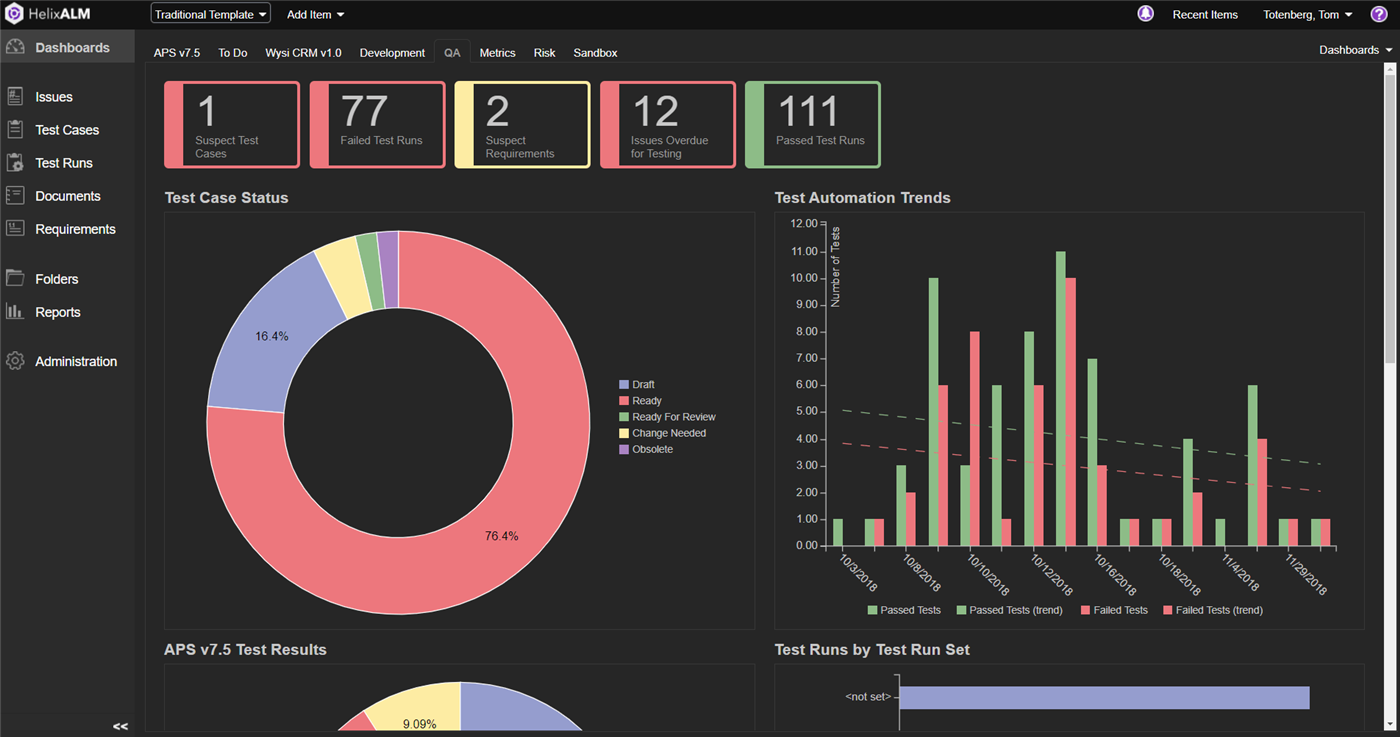Click the Issues icon in sidebar

pyautogui.click(x=15, y=97)
